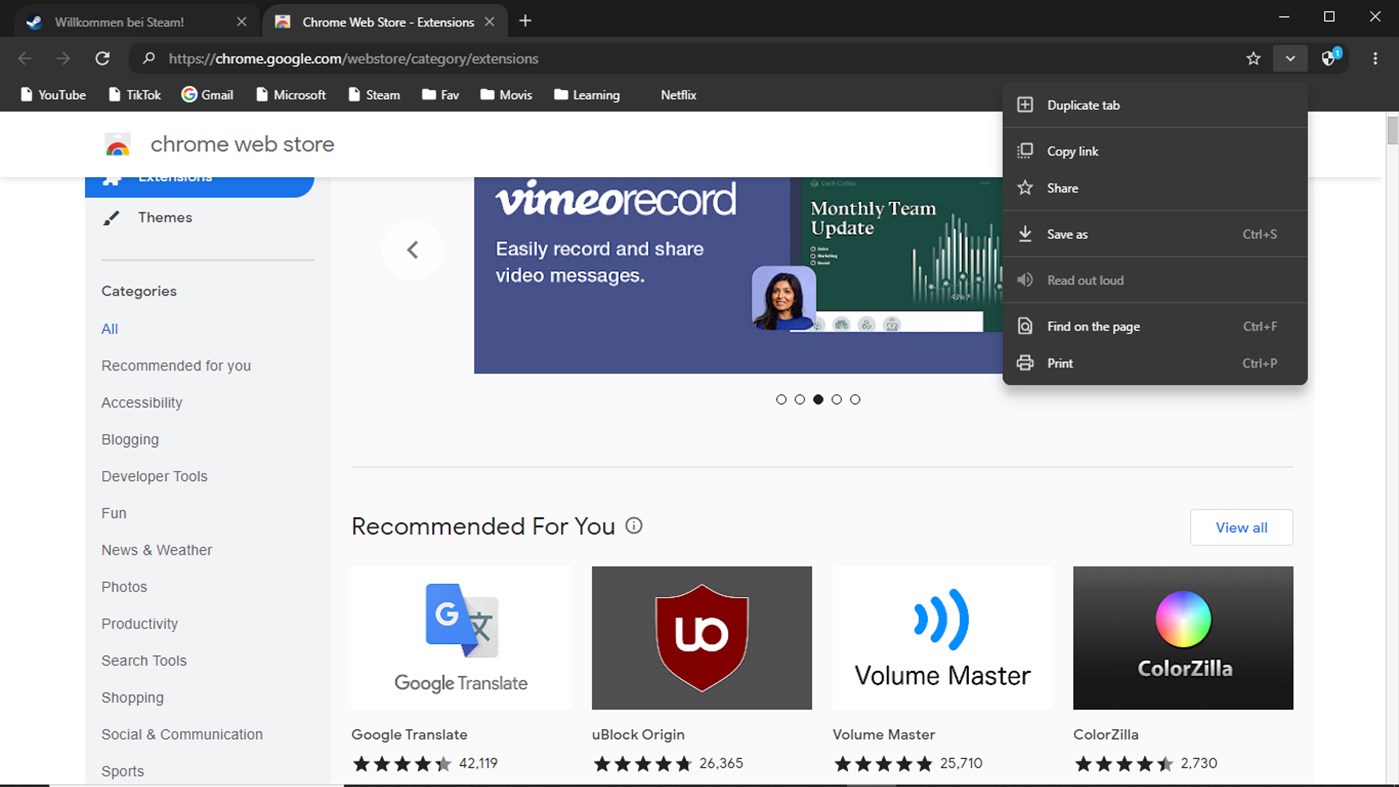
Task: Choose Print from the open menu
Action: (1060, 363)
